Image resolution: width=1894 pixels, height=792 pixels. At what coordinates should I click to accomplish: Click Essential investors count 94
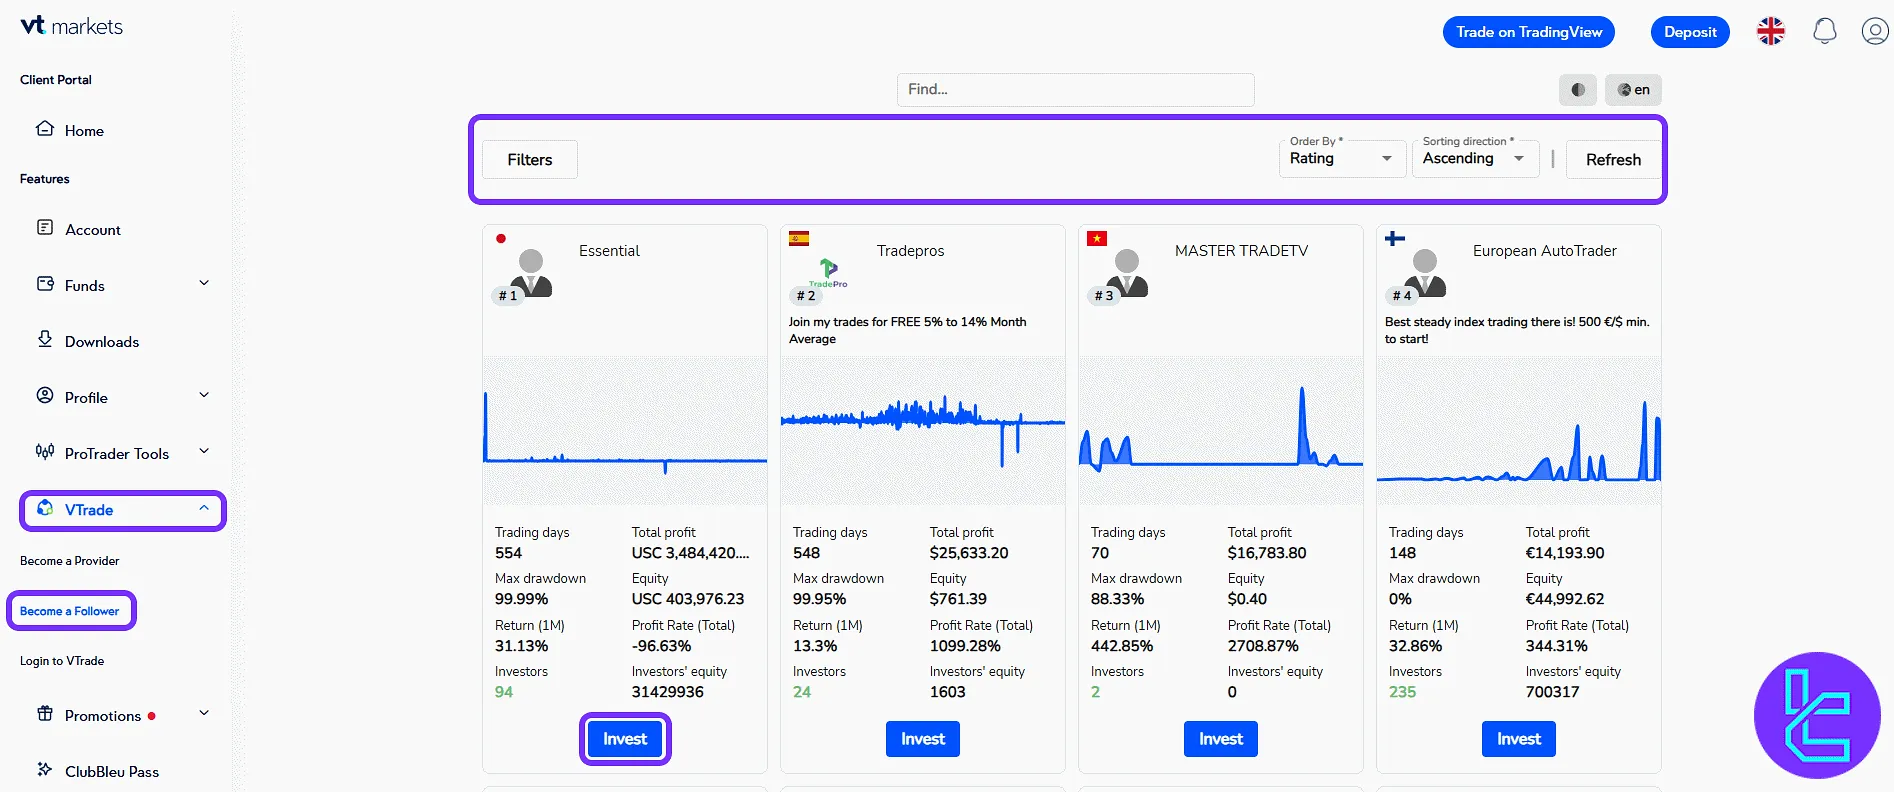(504, 692)
